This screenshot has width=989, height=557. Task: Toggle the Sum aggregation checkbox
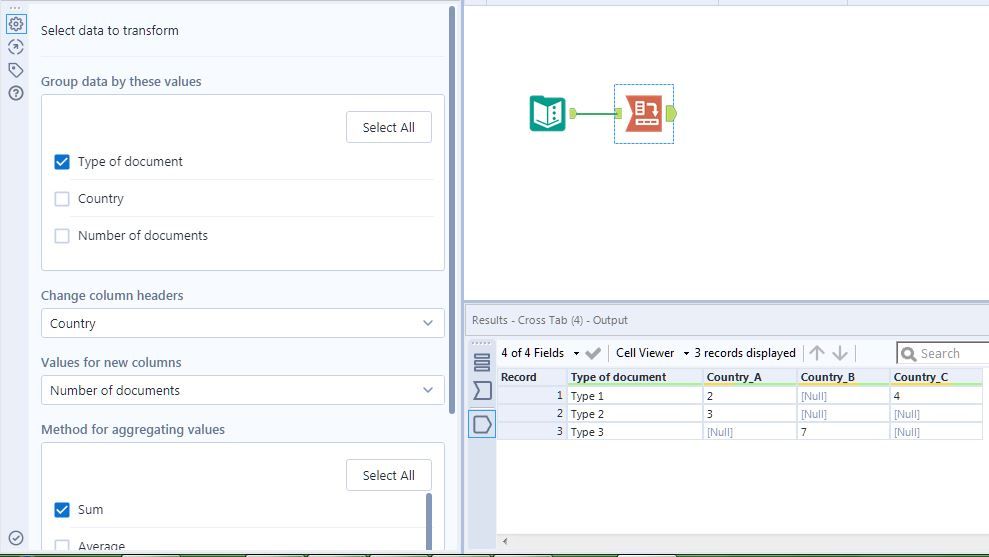coord(62,510)
